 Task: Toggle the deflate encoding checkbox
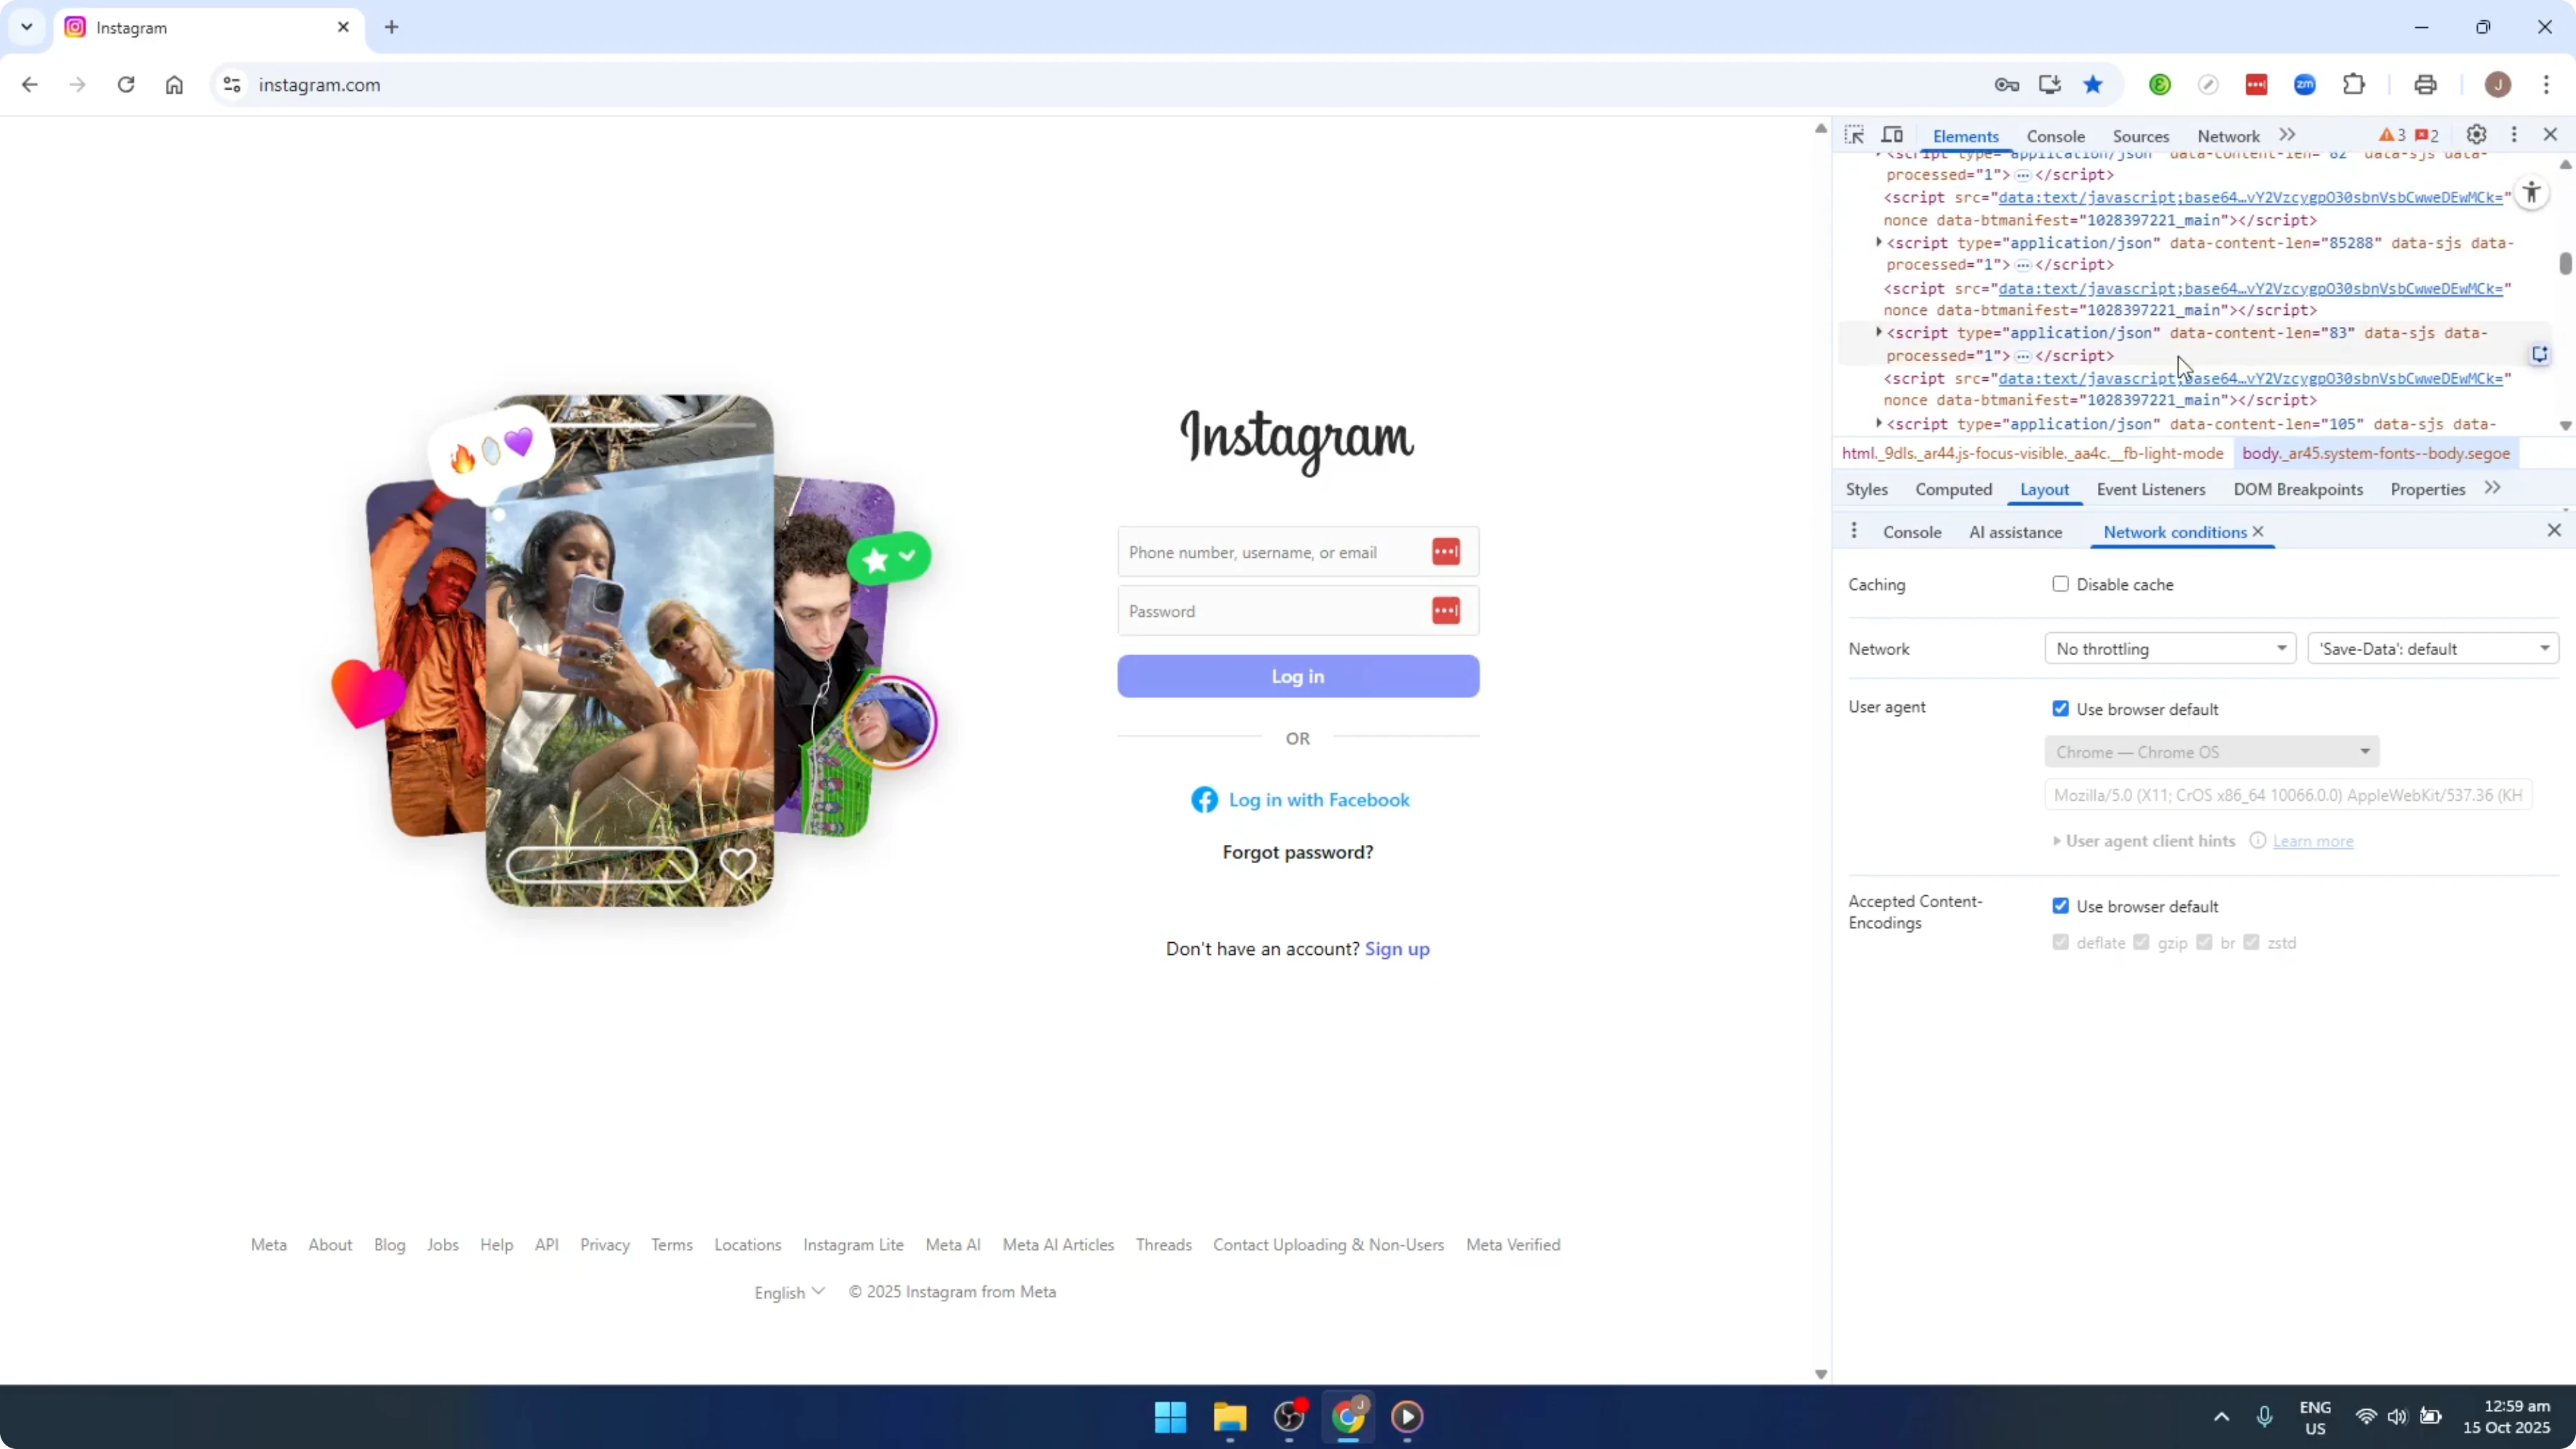2060,942
